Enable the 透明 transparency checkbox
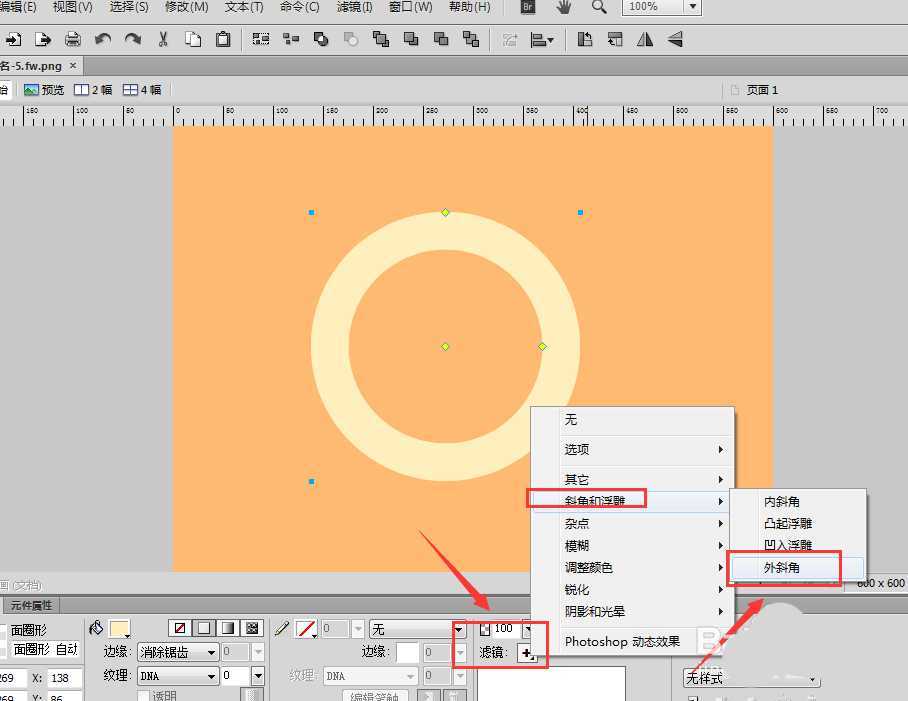The height and width of the screenshot is (701, 908). click(x=142, y=696)
